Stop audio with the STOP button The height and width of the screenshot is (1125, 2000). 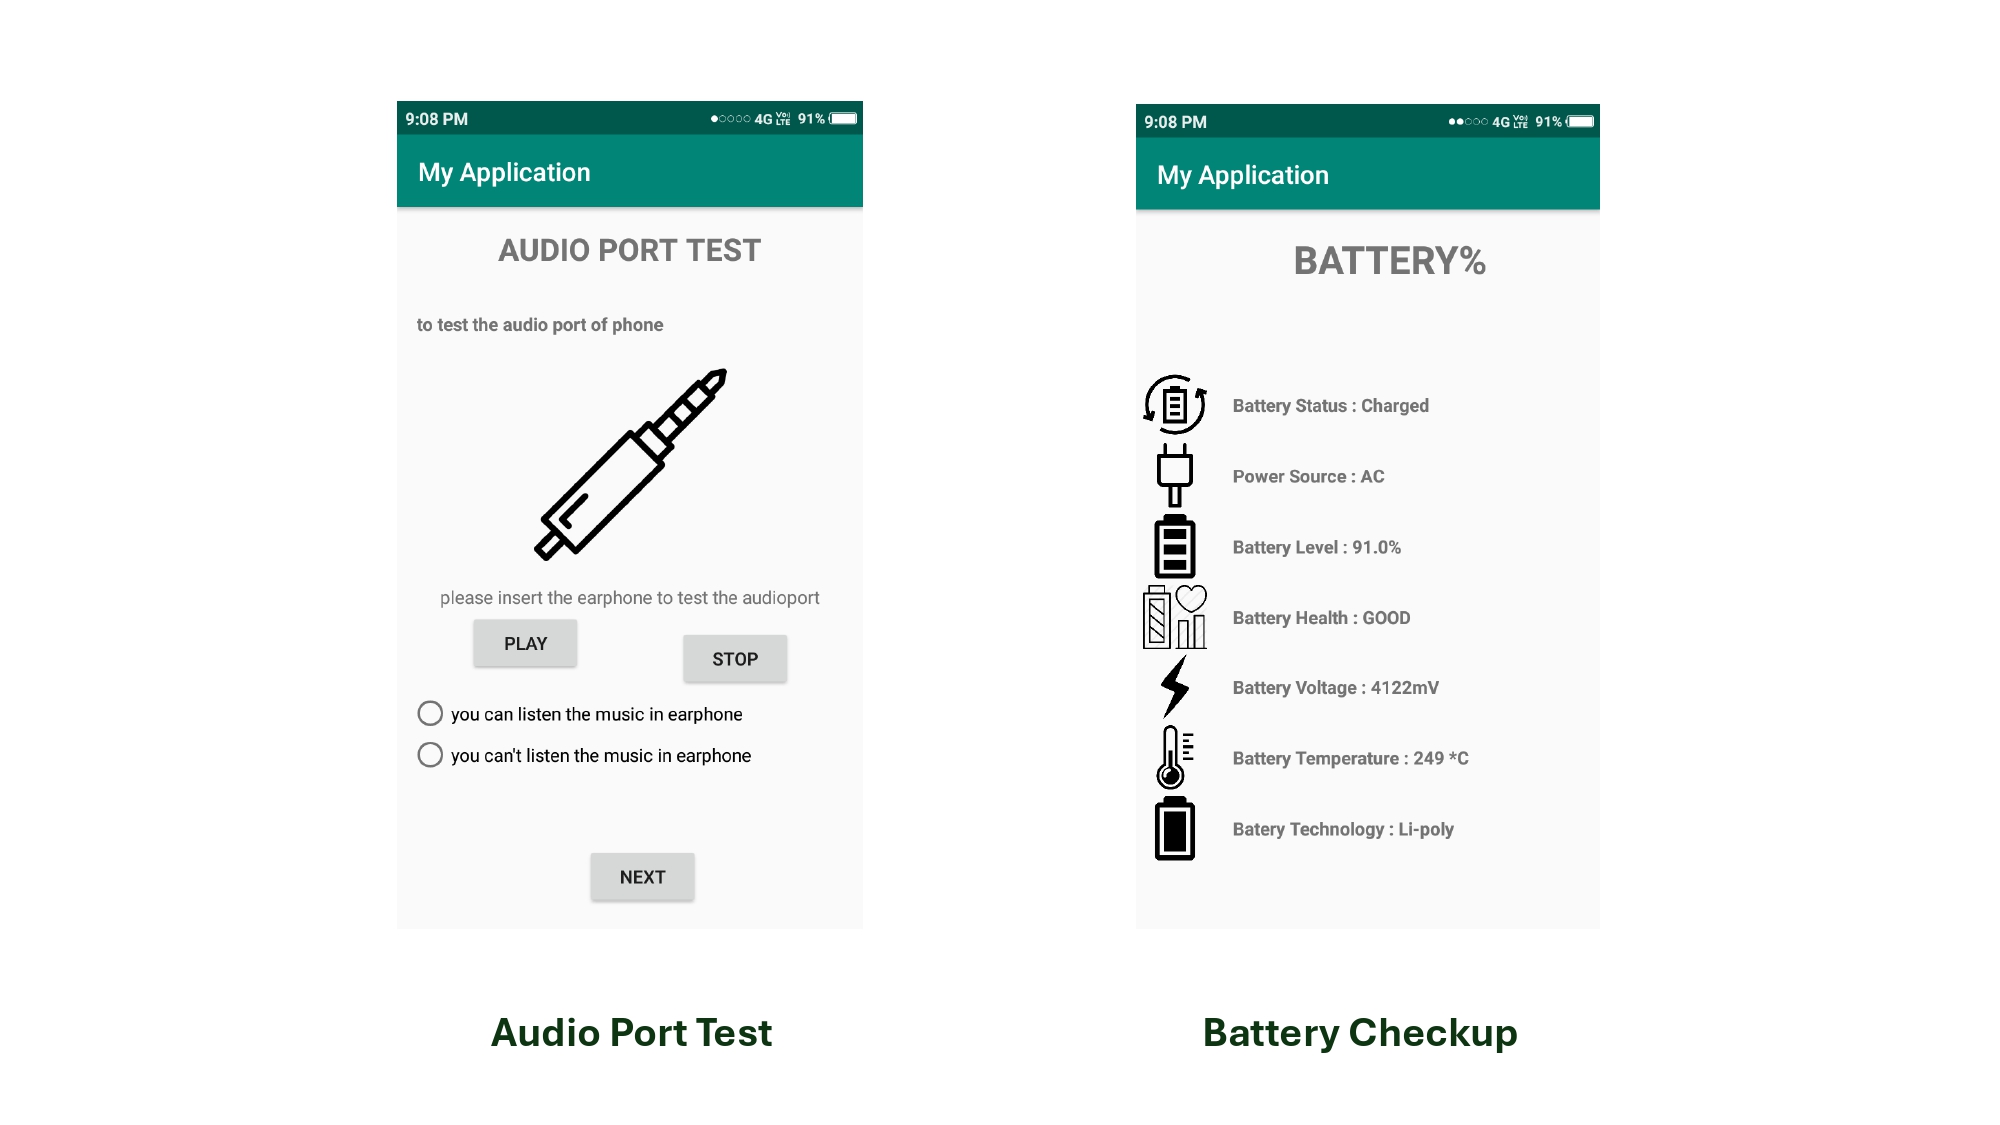pyautogui.click(x=735, y=659)
